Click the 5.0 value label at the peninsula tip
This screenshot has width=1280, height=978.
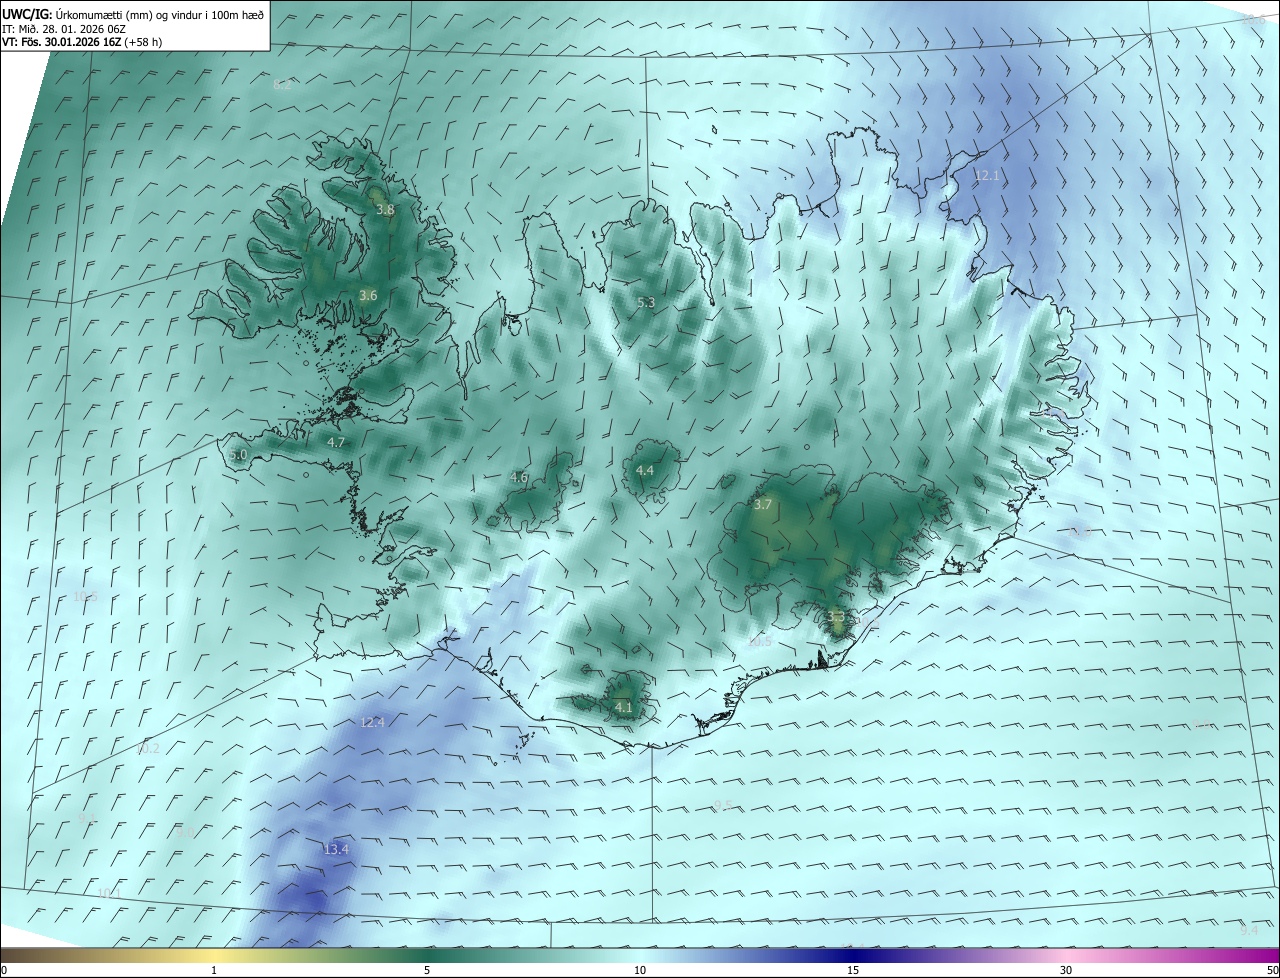238,455
